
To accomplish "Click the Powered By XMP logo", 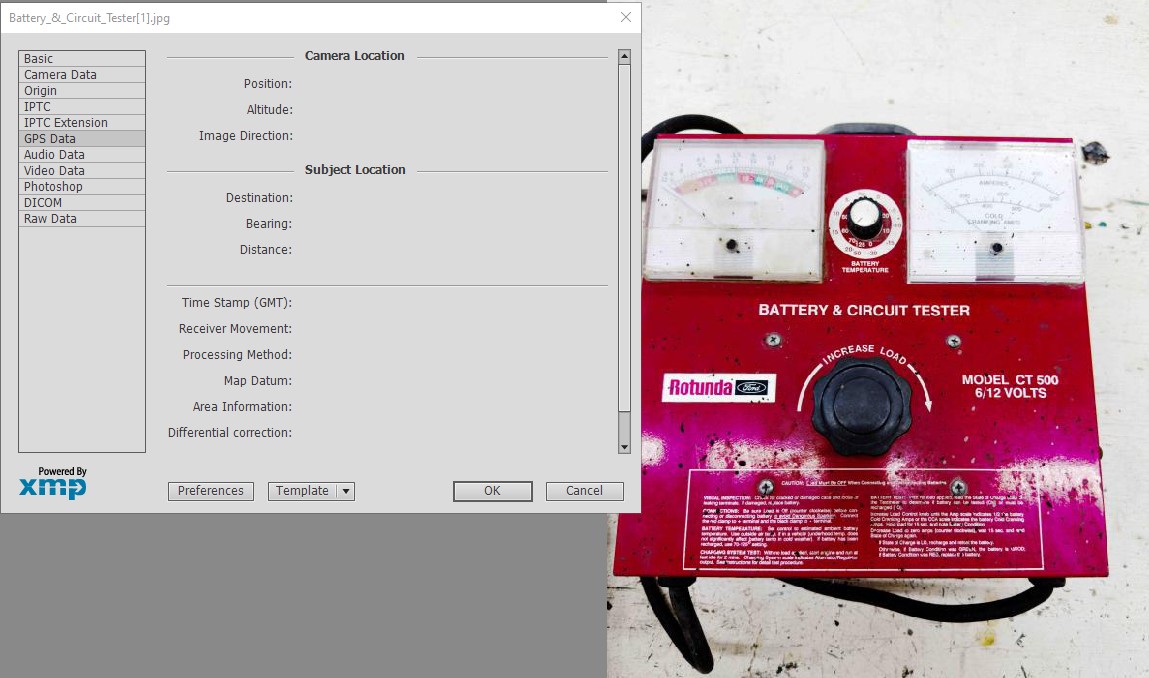I will click(x=53, y=483).
